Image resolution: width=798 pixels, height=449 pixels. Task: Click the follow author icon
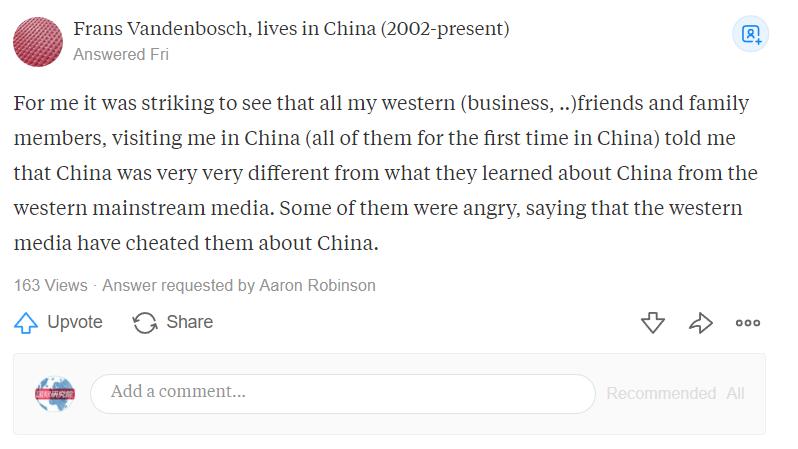[751, 35]
